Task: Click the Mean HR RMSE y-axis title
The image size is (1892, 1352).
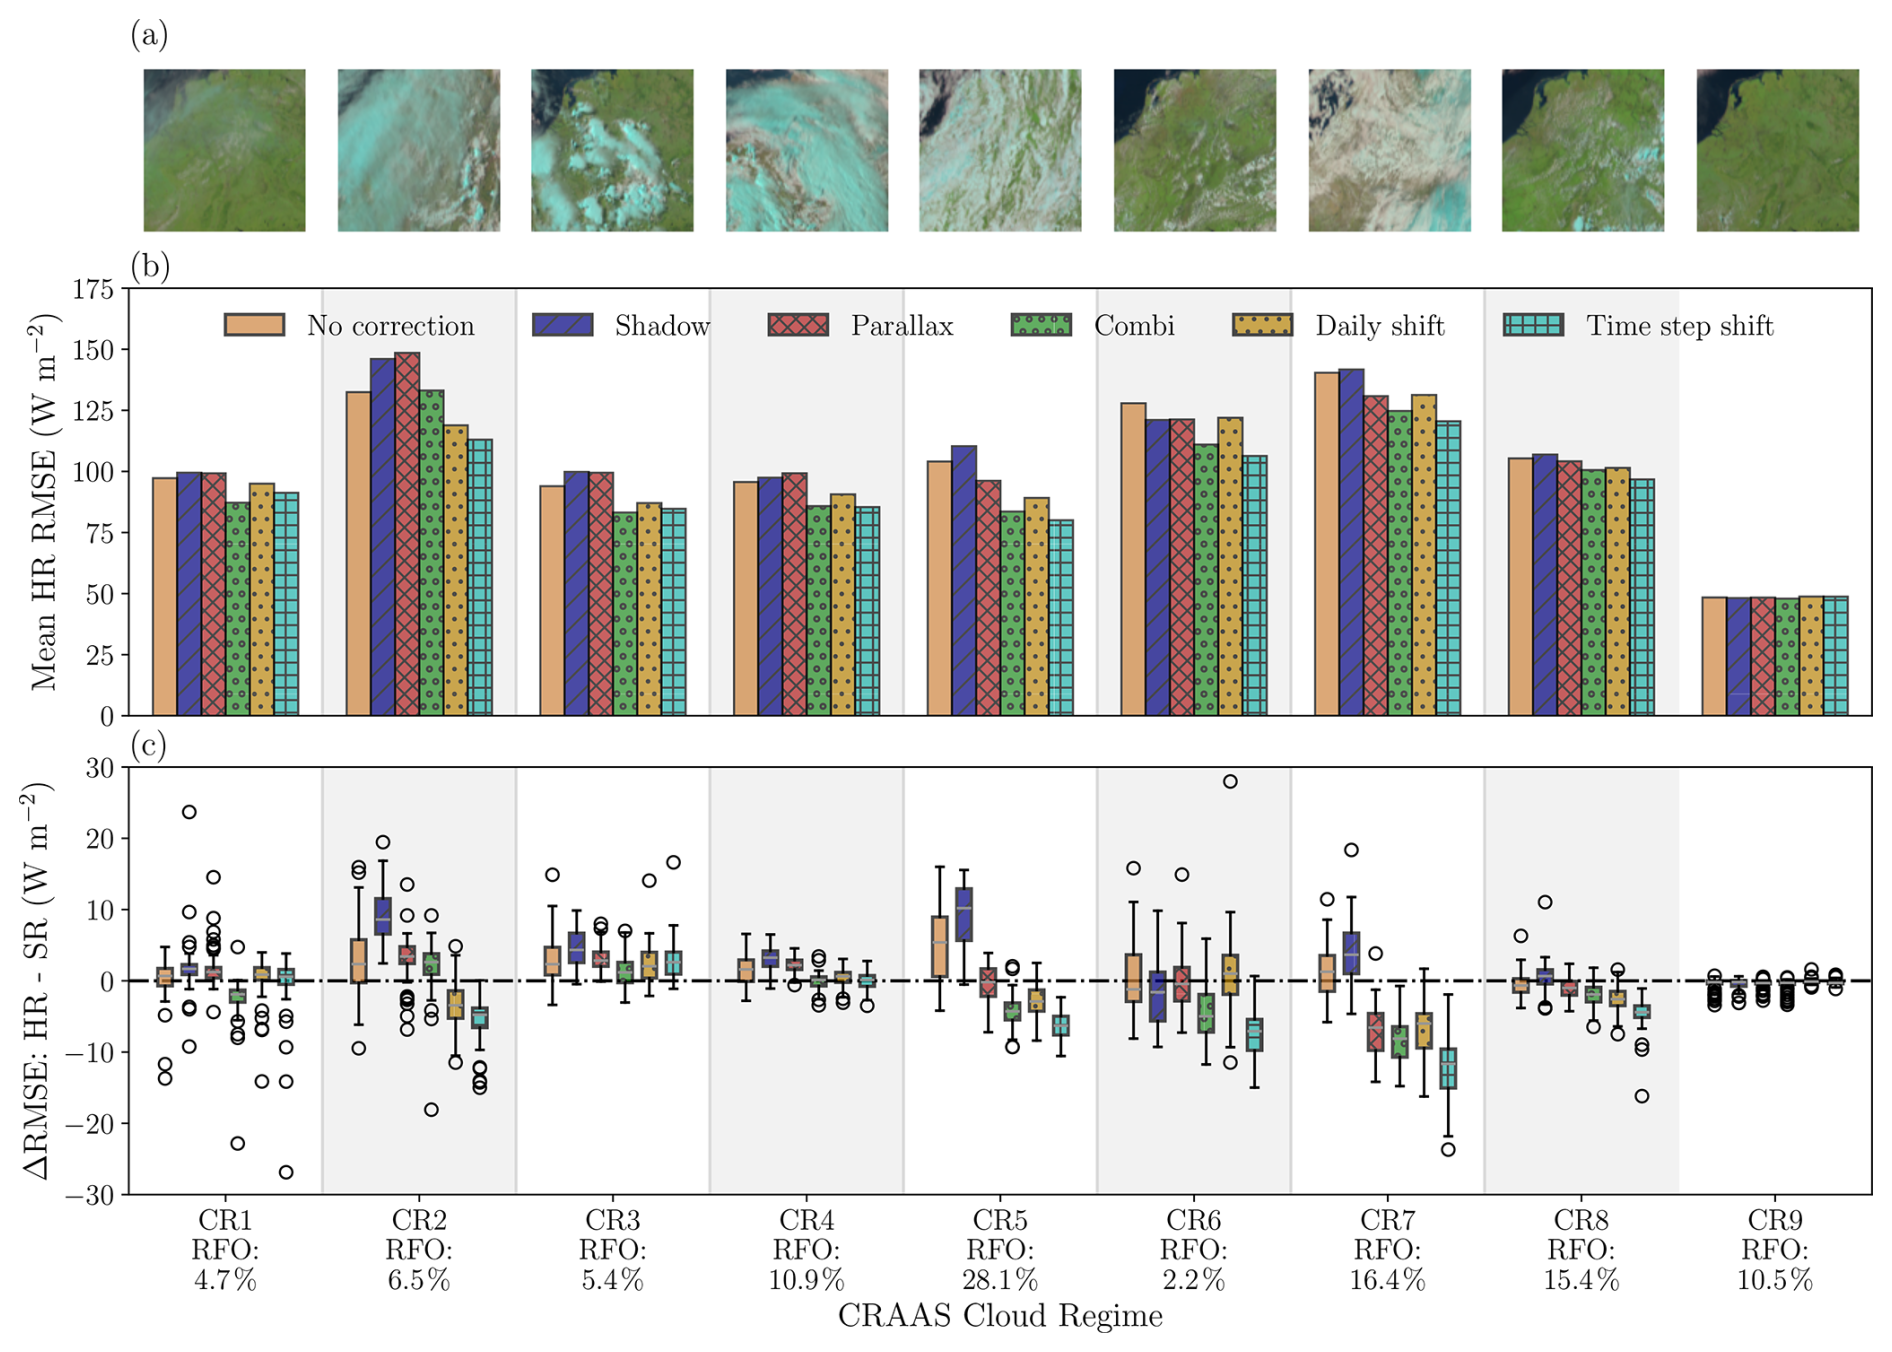Action: (44, 502)
